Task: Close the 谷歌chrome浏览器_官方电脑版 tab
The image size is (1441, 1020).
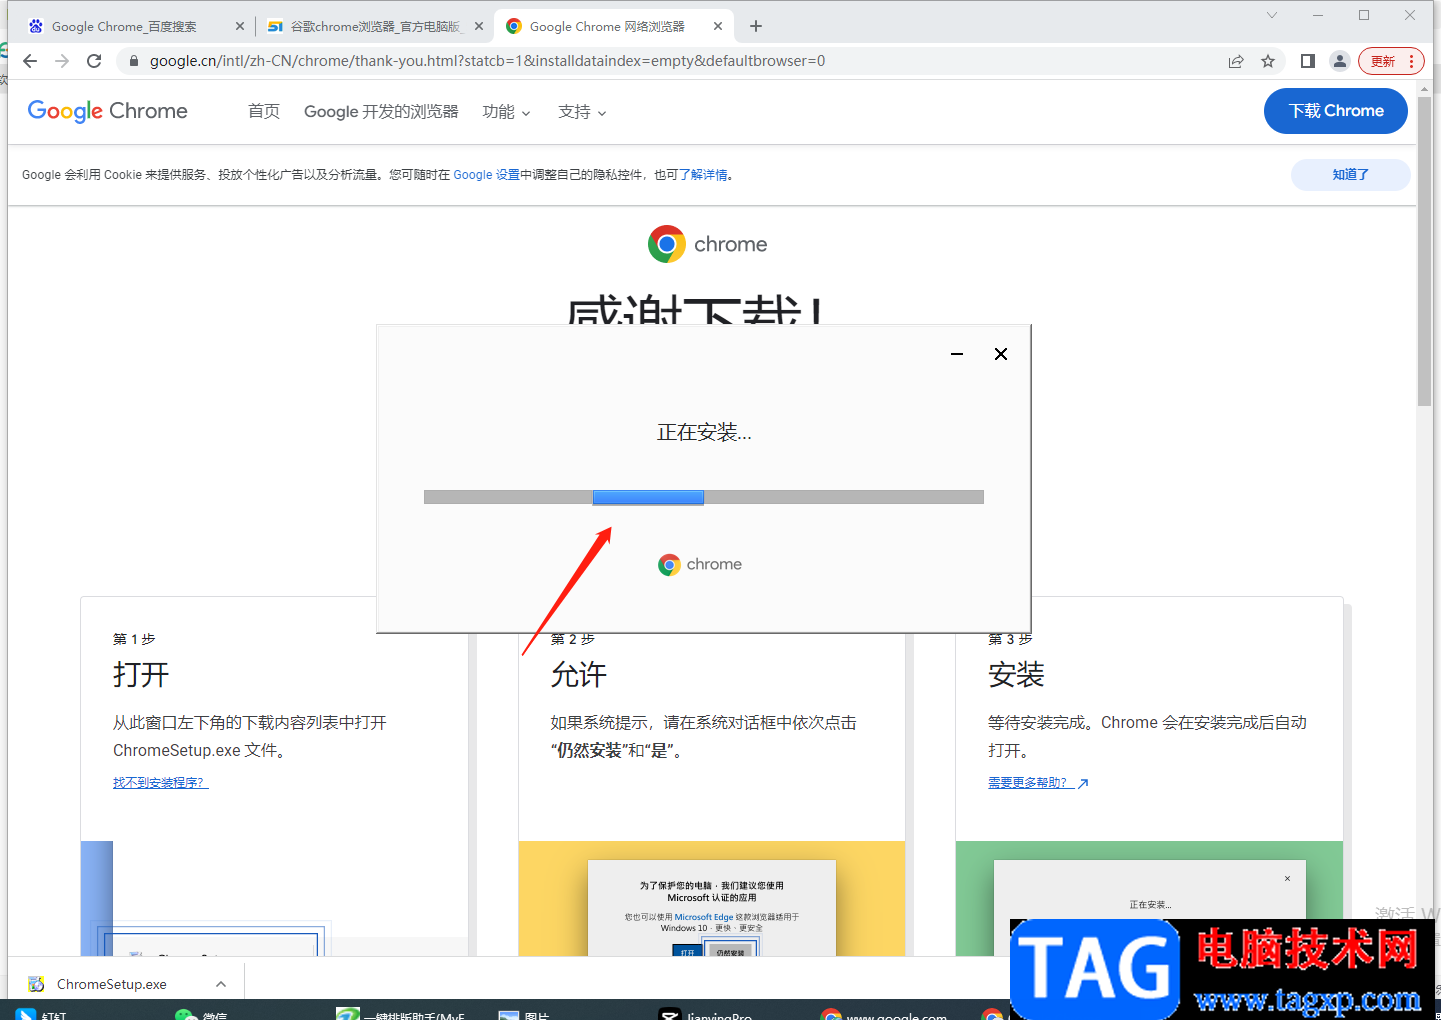Action: click(x=479, y=26)
